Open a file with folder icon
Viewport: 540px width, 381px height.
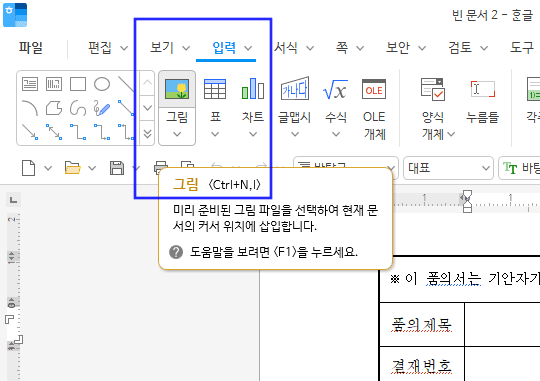pyautogui.click(x=73, y=168)
